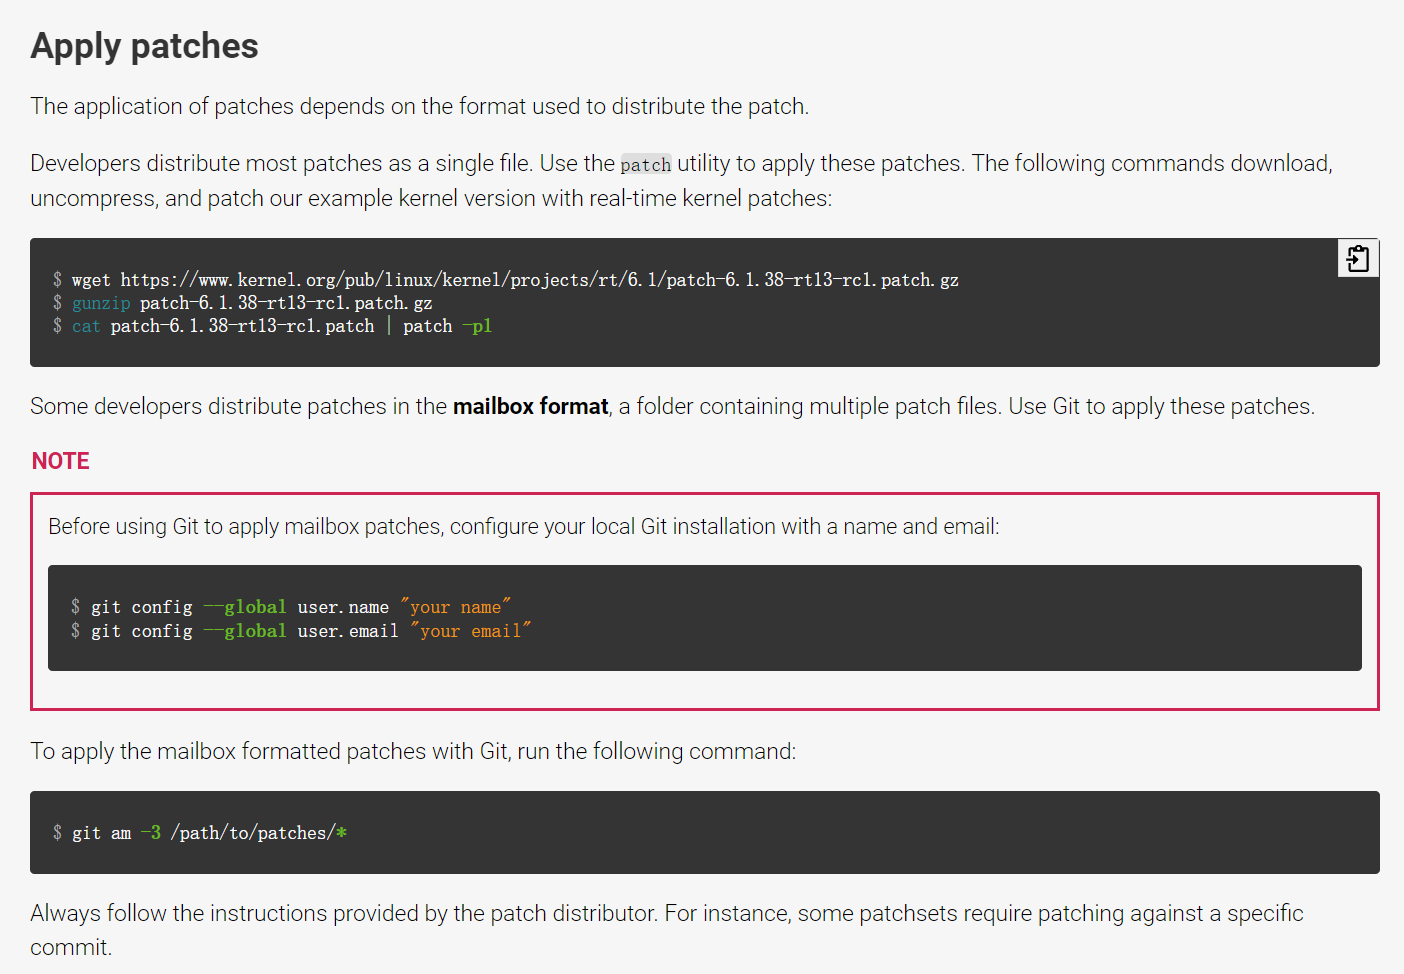The height and width of the screenshot is (974, 1404).
Task: Click the red NOTE label
Action: tap(61, 461)
